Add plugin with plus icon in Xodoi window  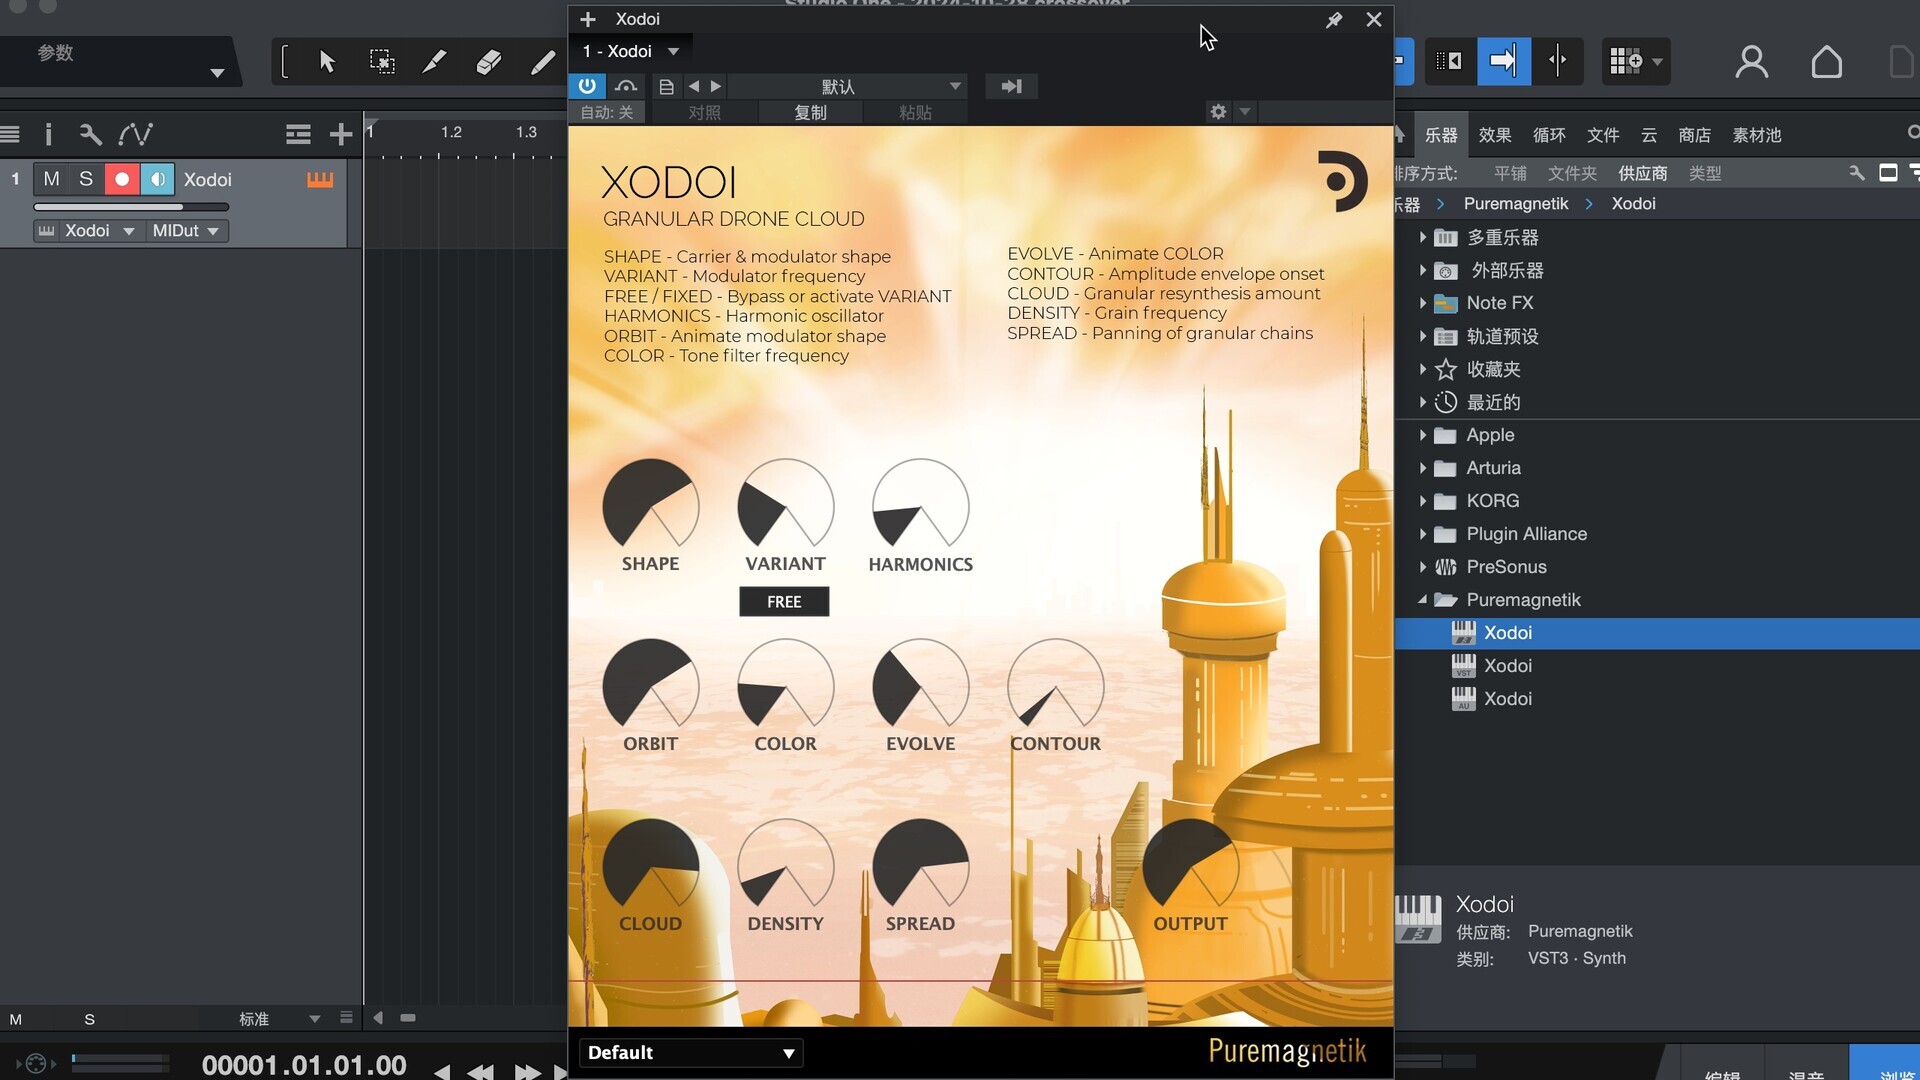coord(588,19)
